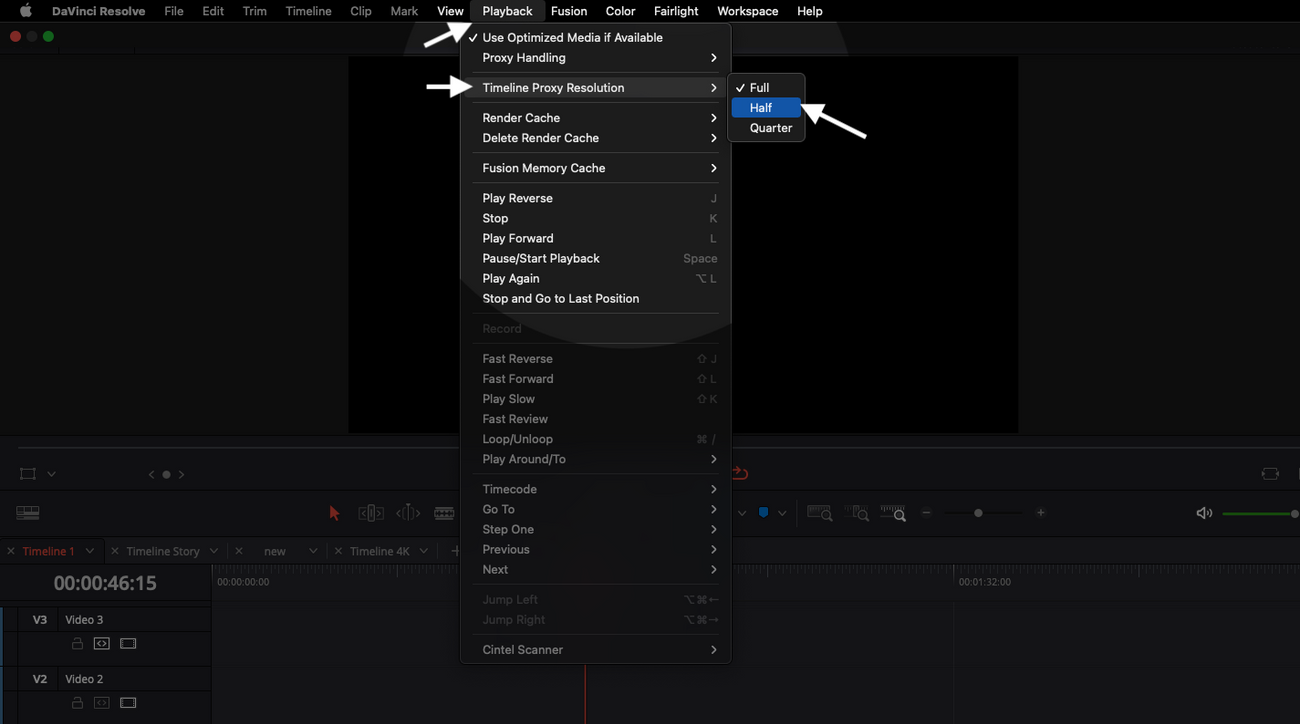
Task: Click the Full Extent Zoom icon
Action: click(x=819, y=513)
